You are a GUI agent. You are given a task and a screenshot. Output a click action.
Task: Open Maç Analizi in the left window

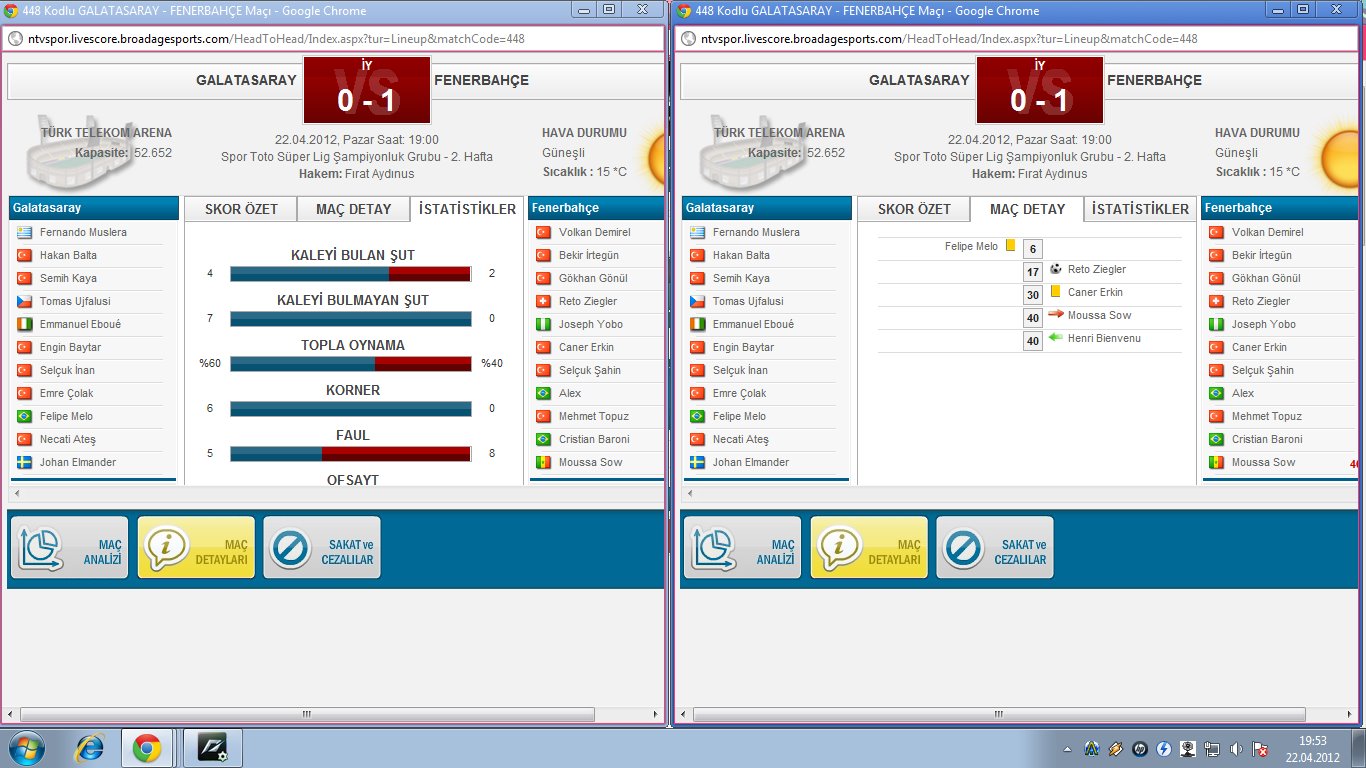(70, 548)
